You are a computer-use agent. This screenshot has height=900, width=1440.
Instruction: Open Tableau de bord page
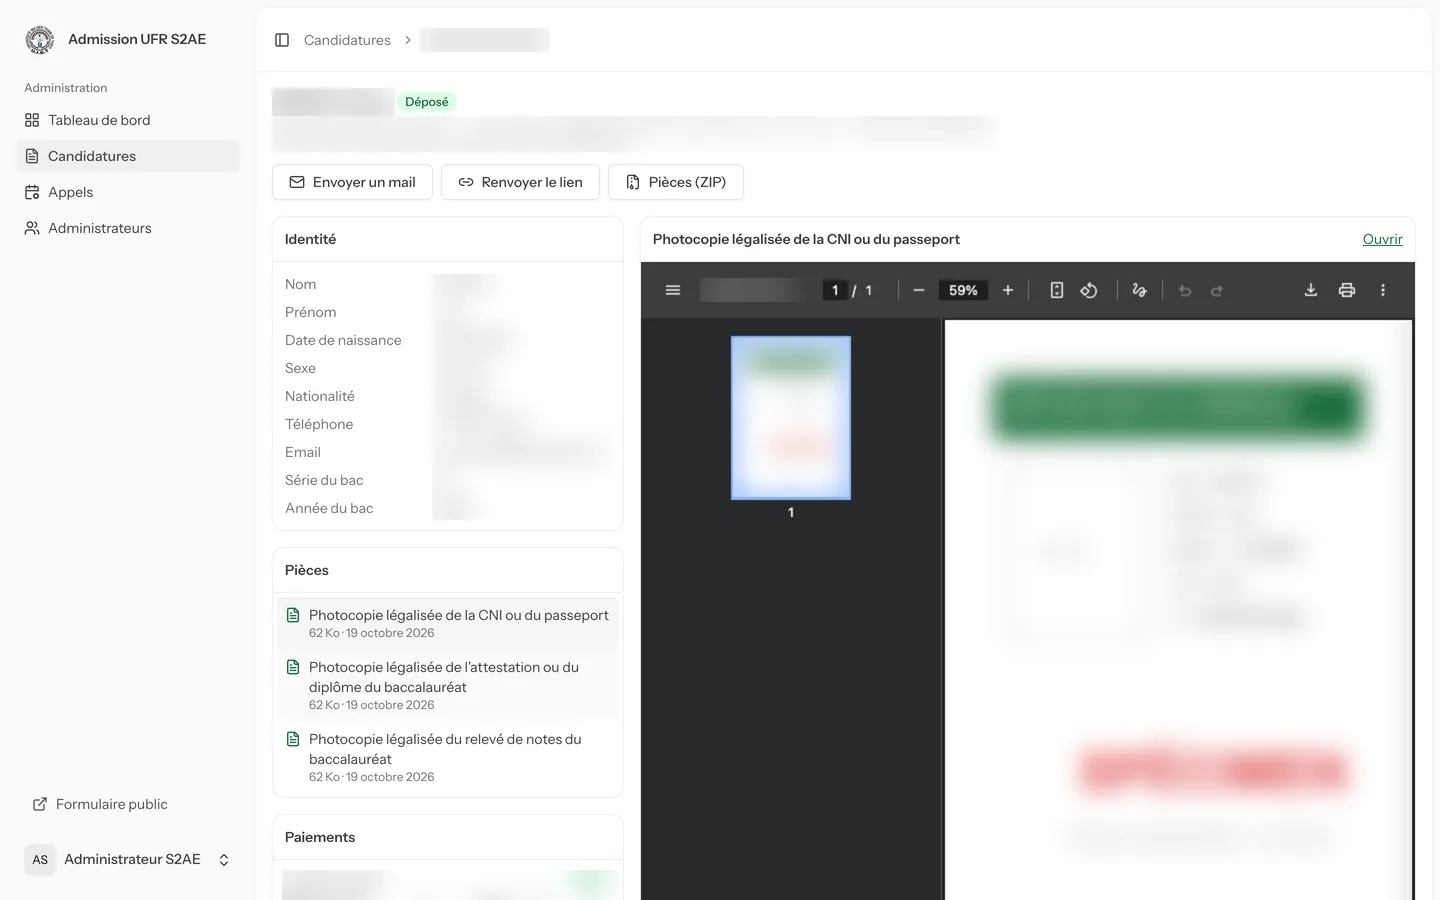click(x=128, y=120)
